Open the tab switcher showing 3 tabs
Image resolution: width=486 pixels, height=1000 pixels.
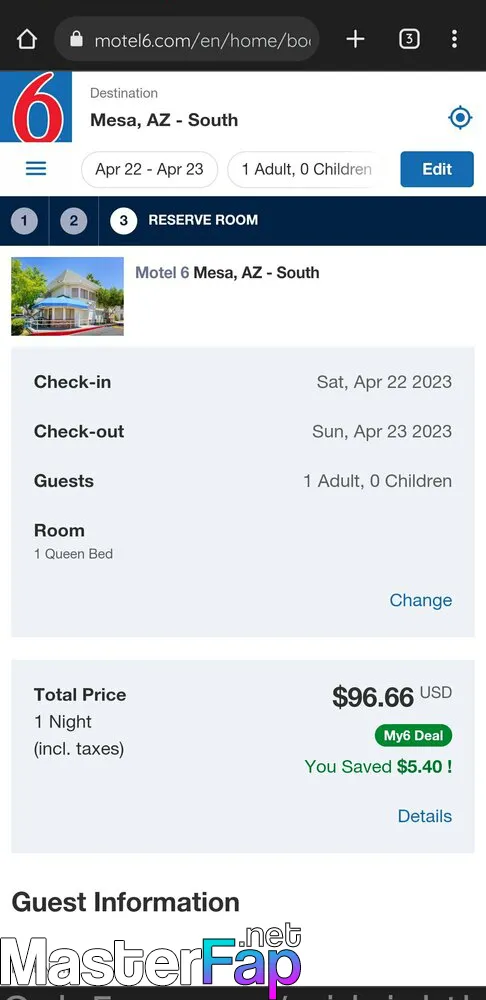409,40
